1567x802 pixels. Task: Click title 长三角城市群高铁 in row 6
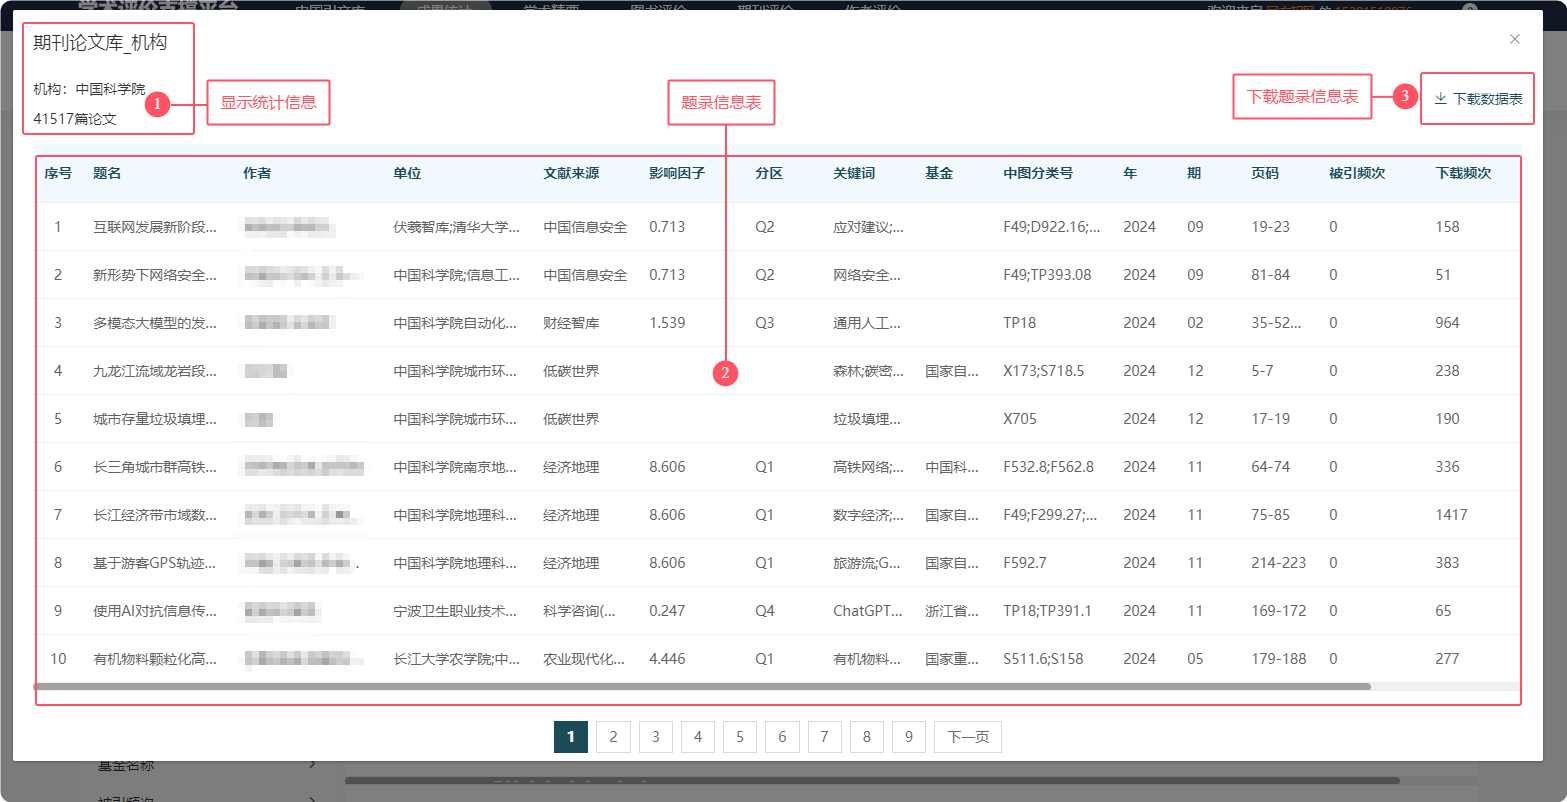155,467
